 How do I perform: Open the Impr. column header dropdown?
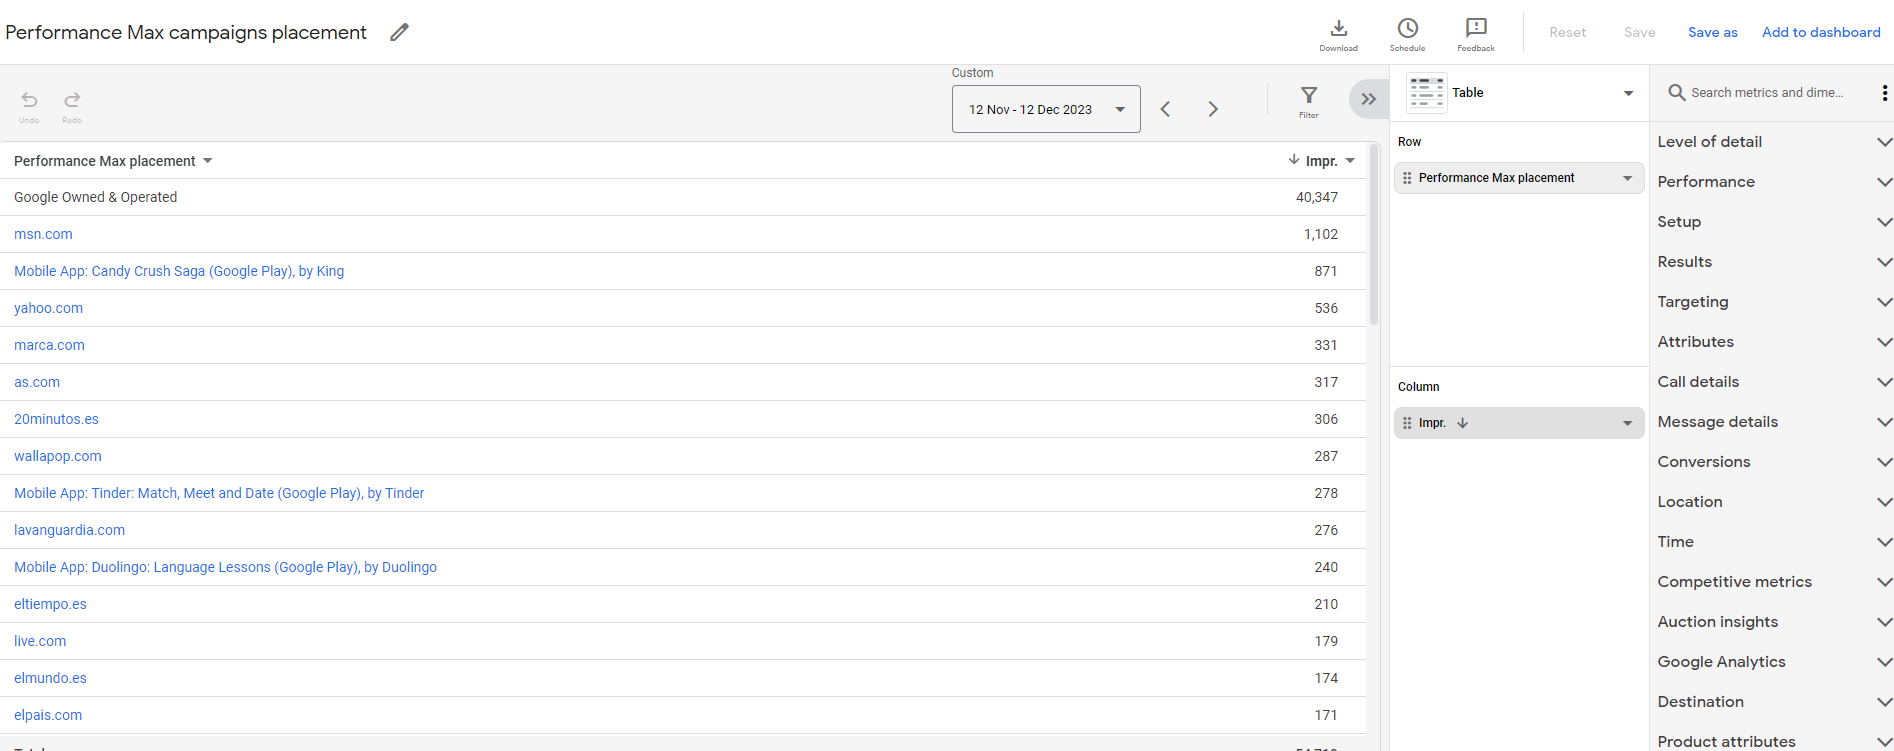click(1350, 161)
